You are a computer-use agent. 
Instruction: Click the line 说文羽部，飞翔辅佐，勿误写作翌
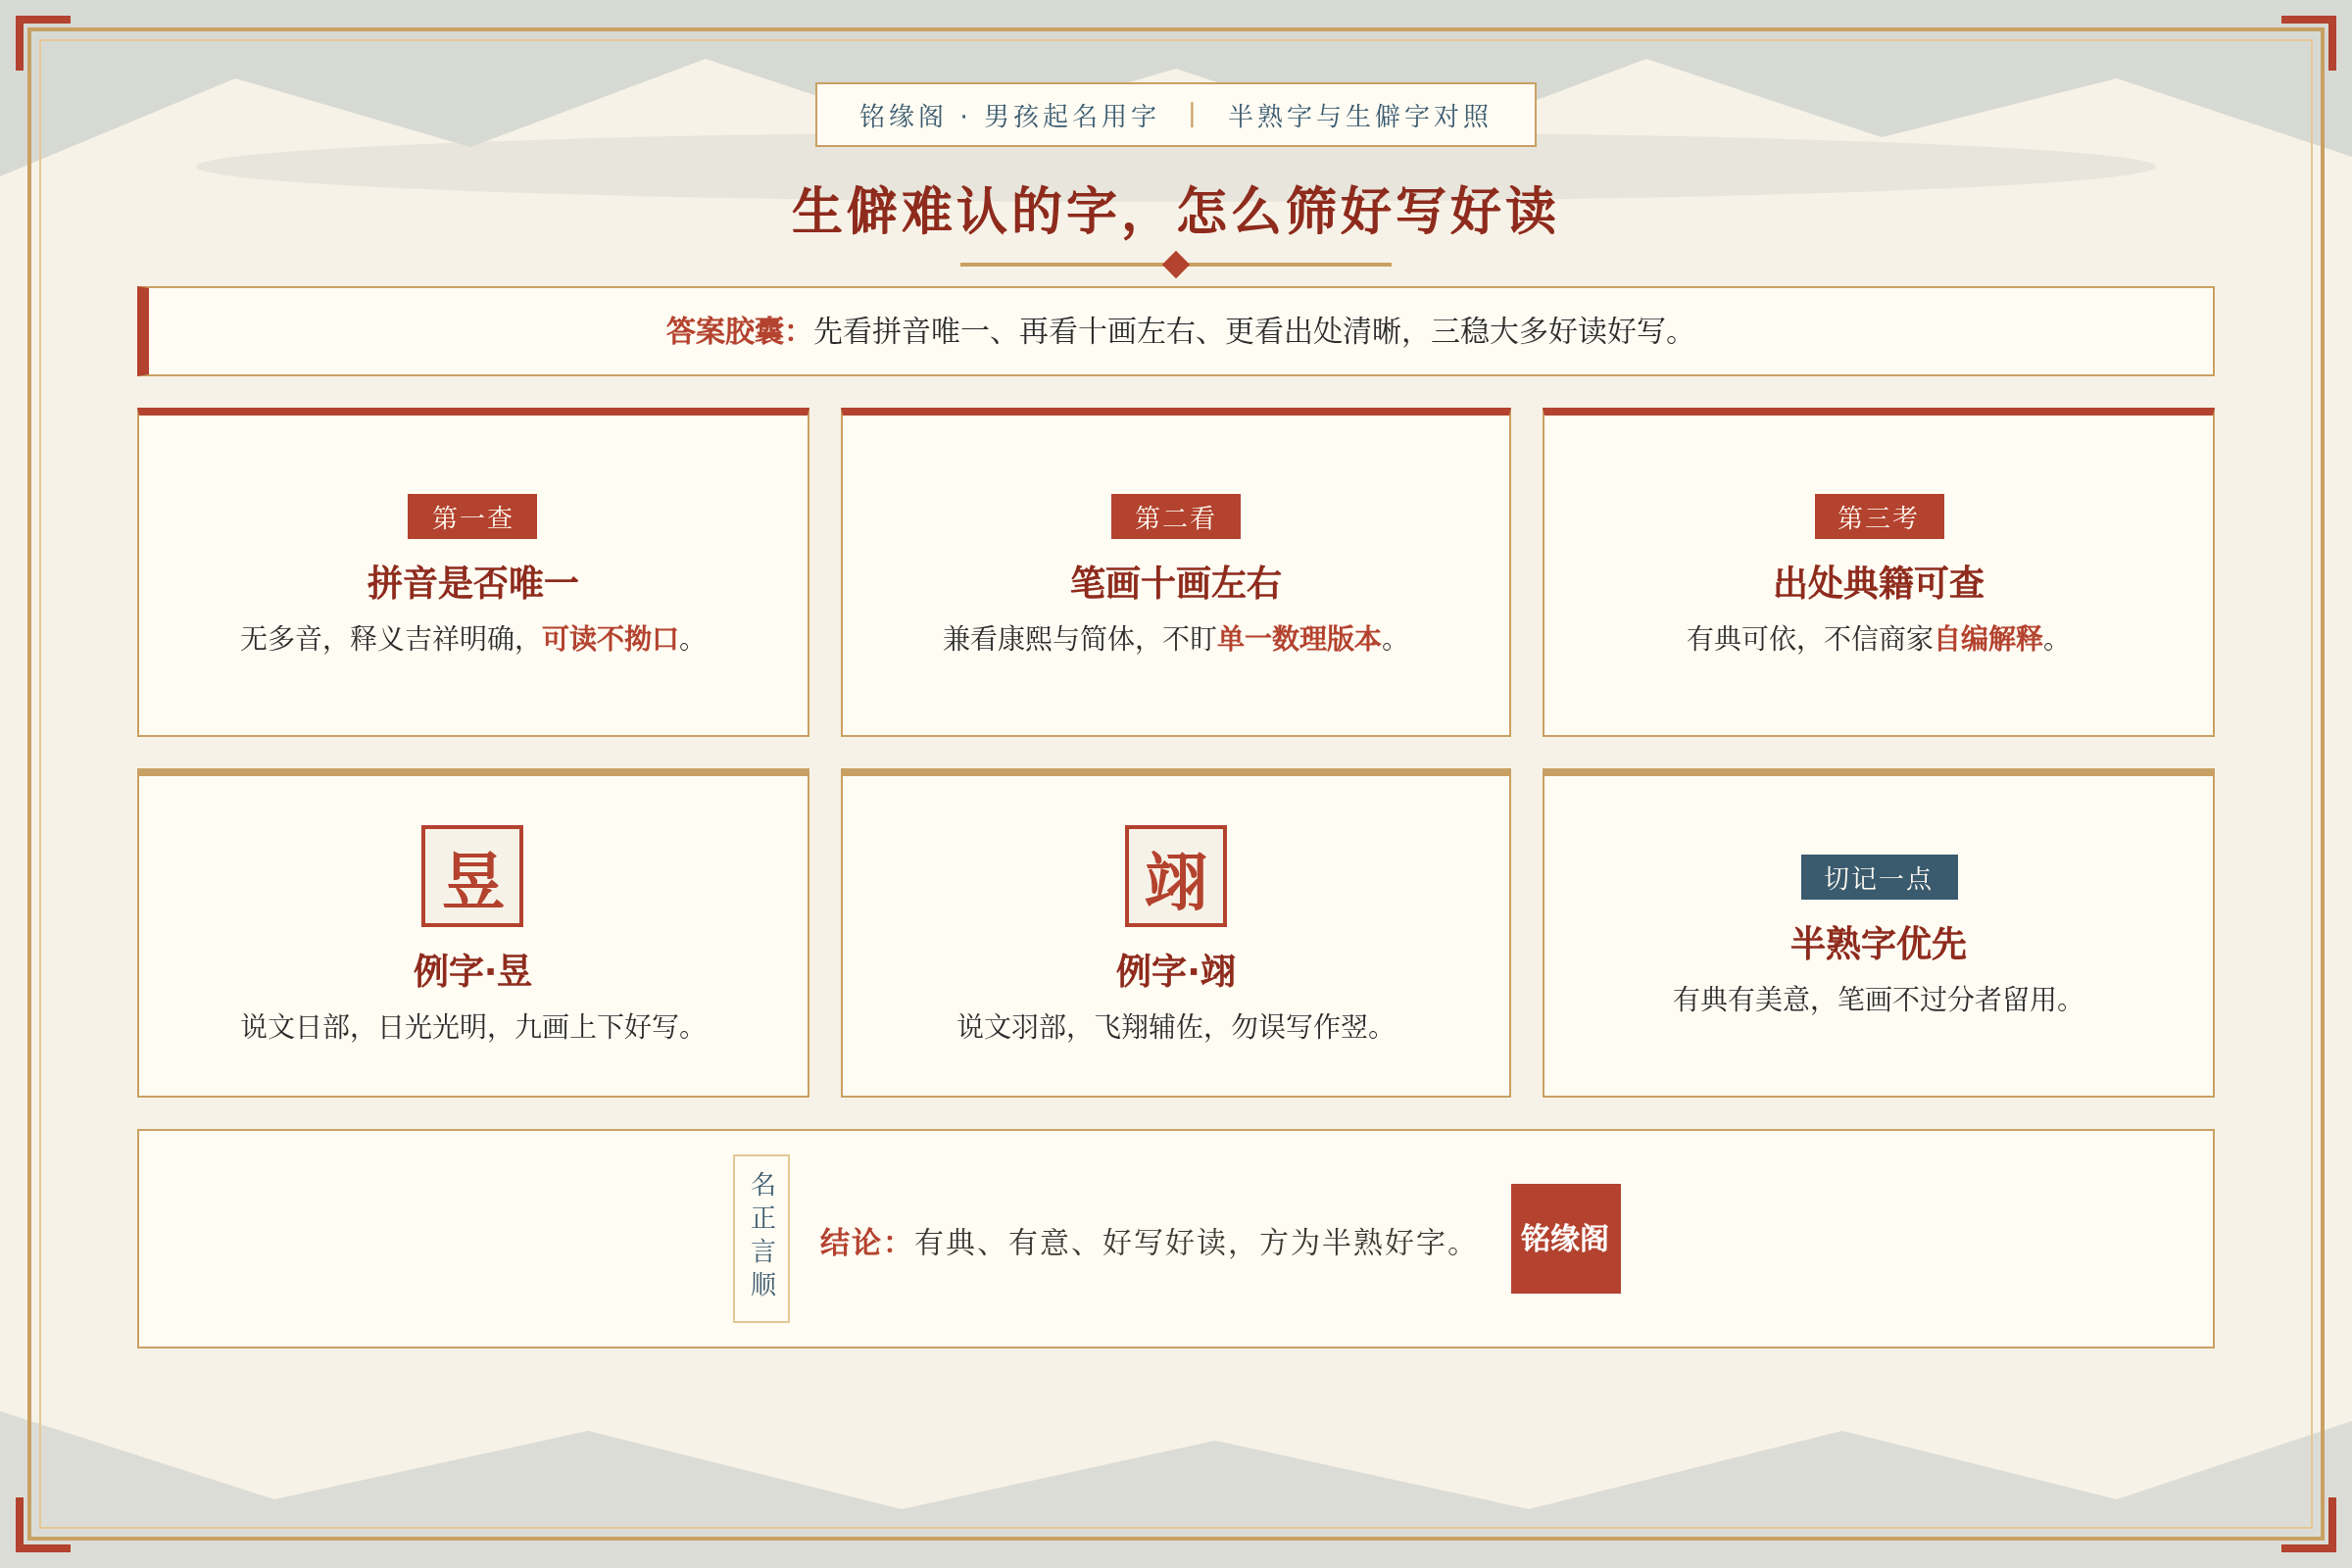click(x=1170, y=1027)
